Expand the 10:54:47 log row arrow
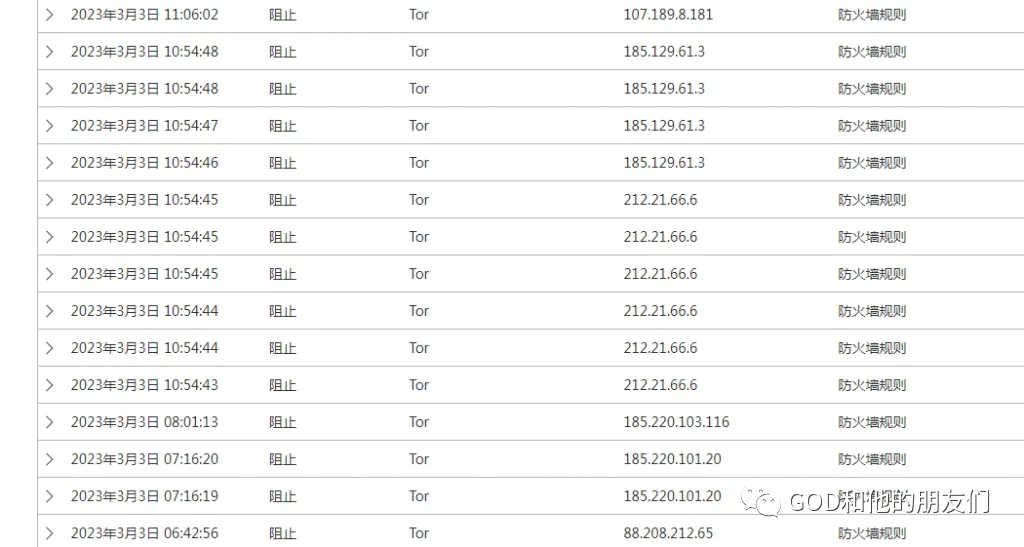 coord(49,126)
